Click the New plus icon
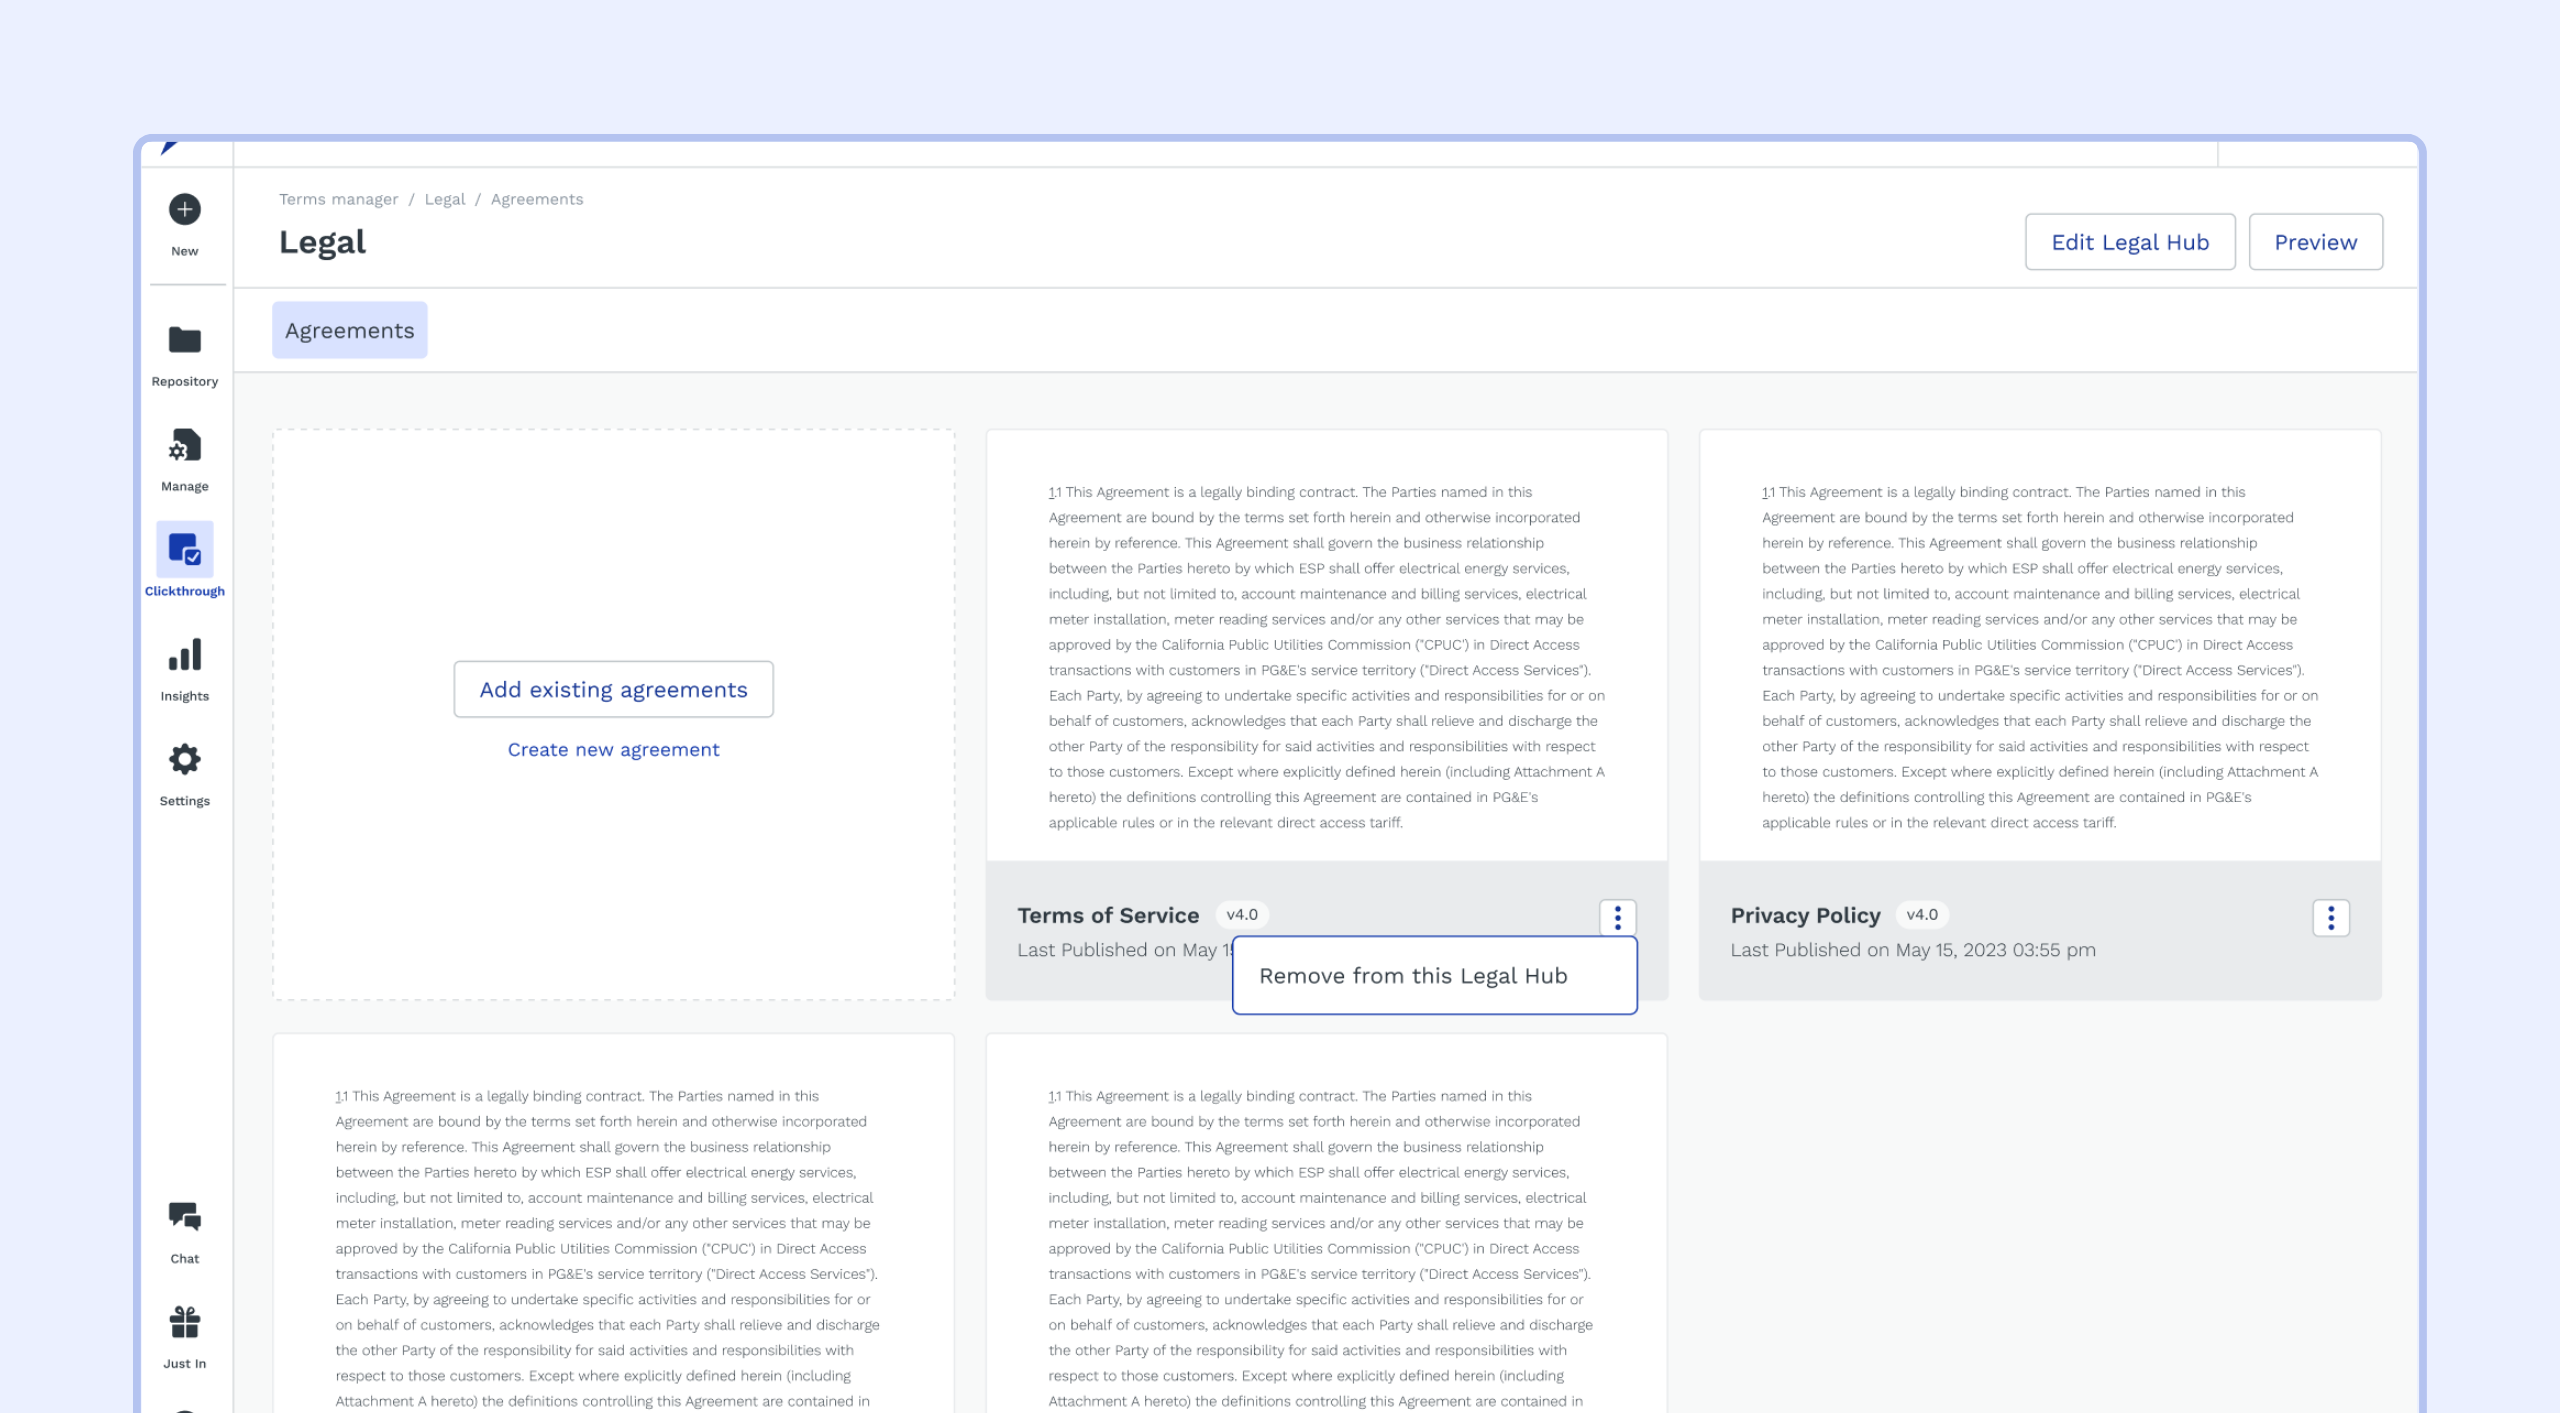2560x1413 pixels. click(x=184, y=210)
